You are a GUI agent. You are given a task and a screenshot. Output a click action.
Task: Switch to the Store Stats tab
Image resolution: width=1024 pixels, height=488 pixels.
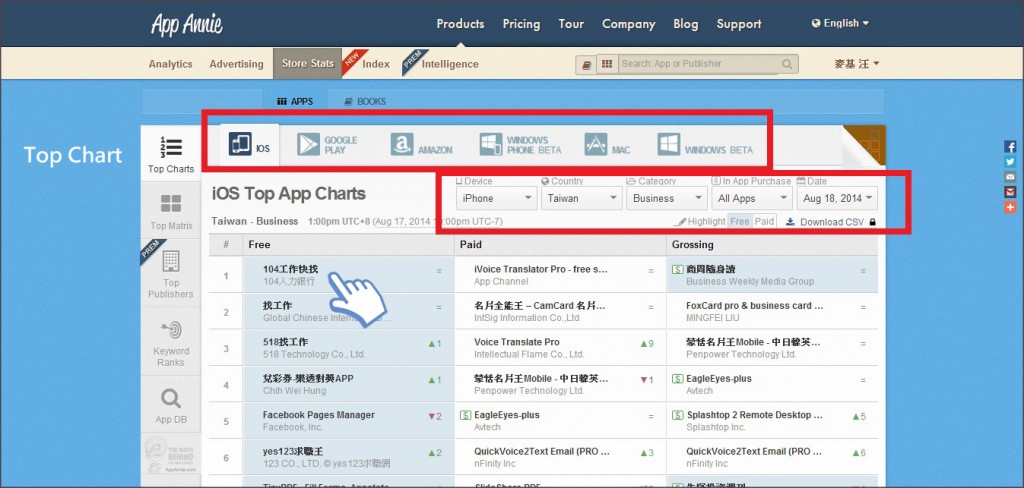(308, 64)
